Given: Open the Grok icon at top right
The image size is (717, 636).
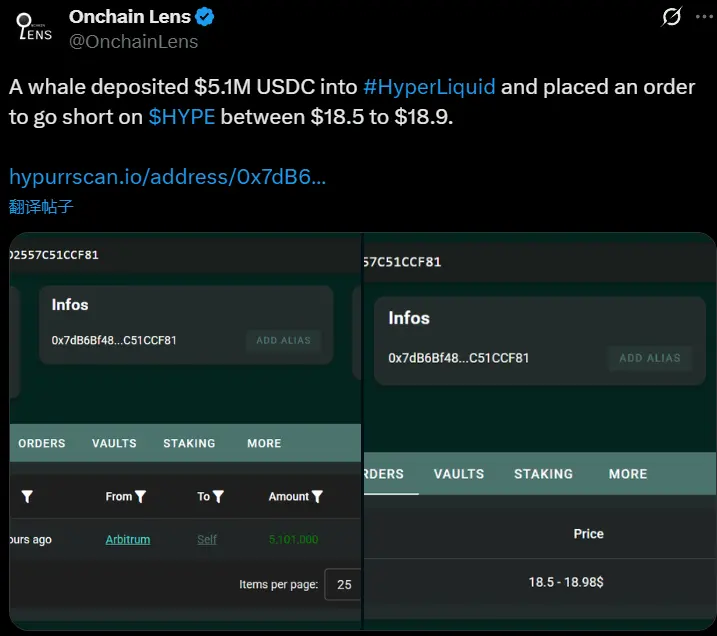Looking at the screenshot, I should 672,17.
